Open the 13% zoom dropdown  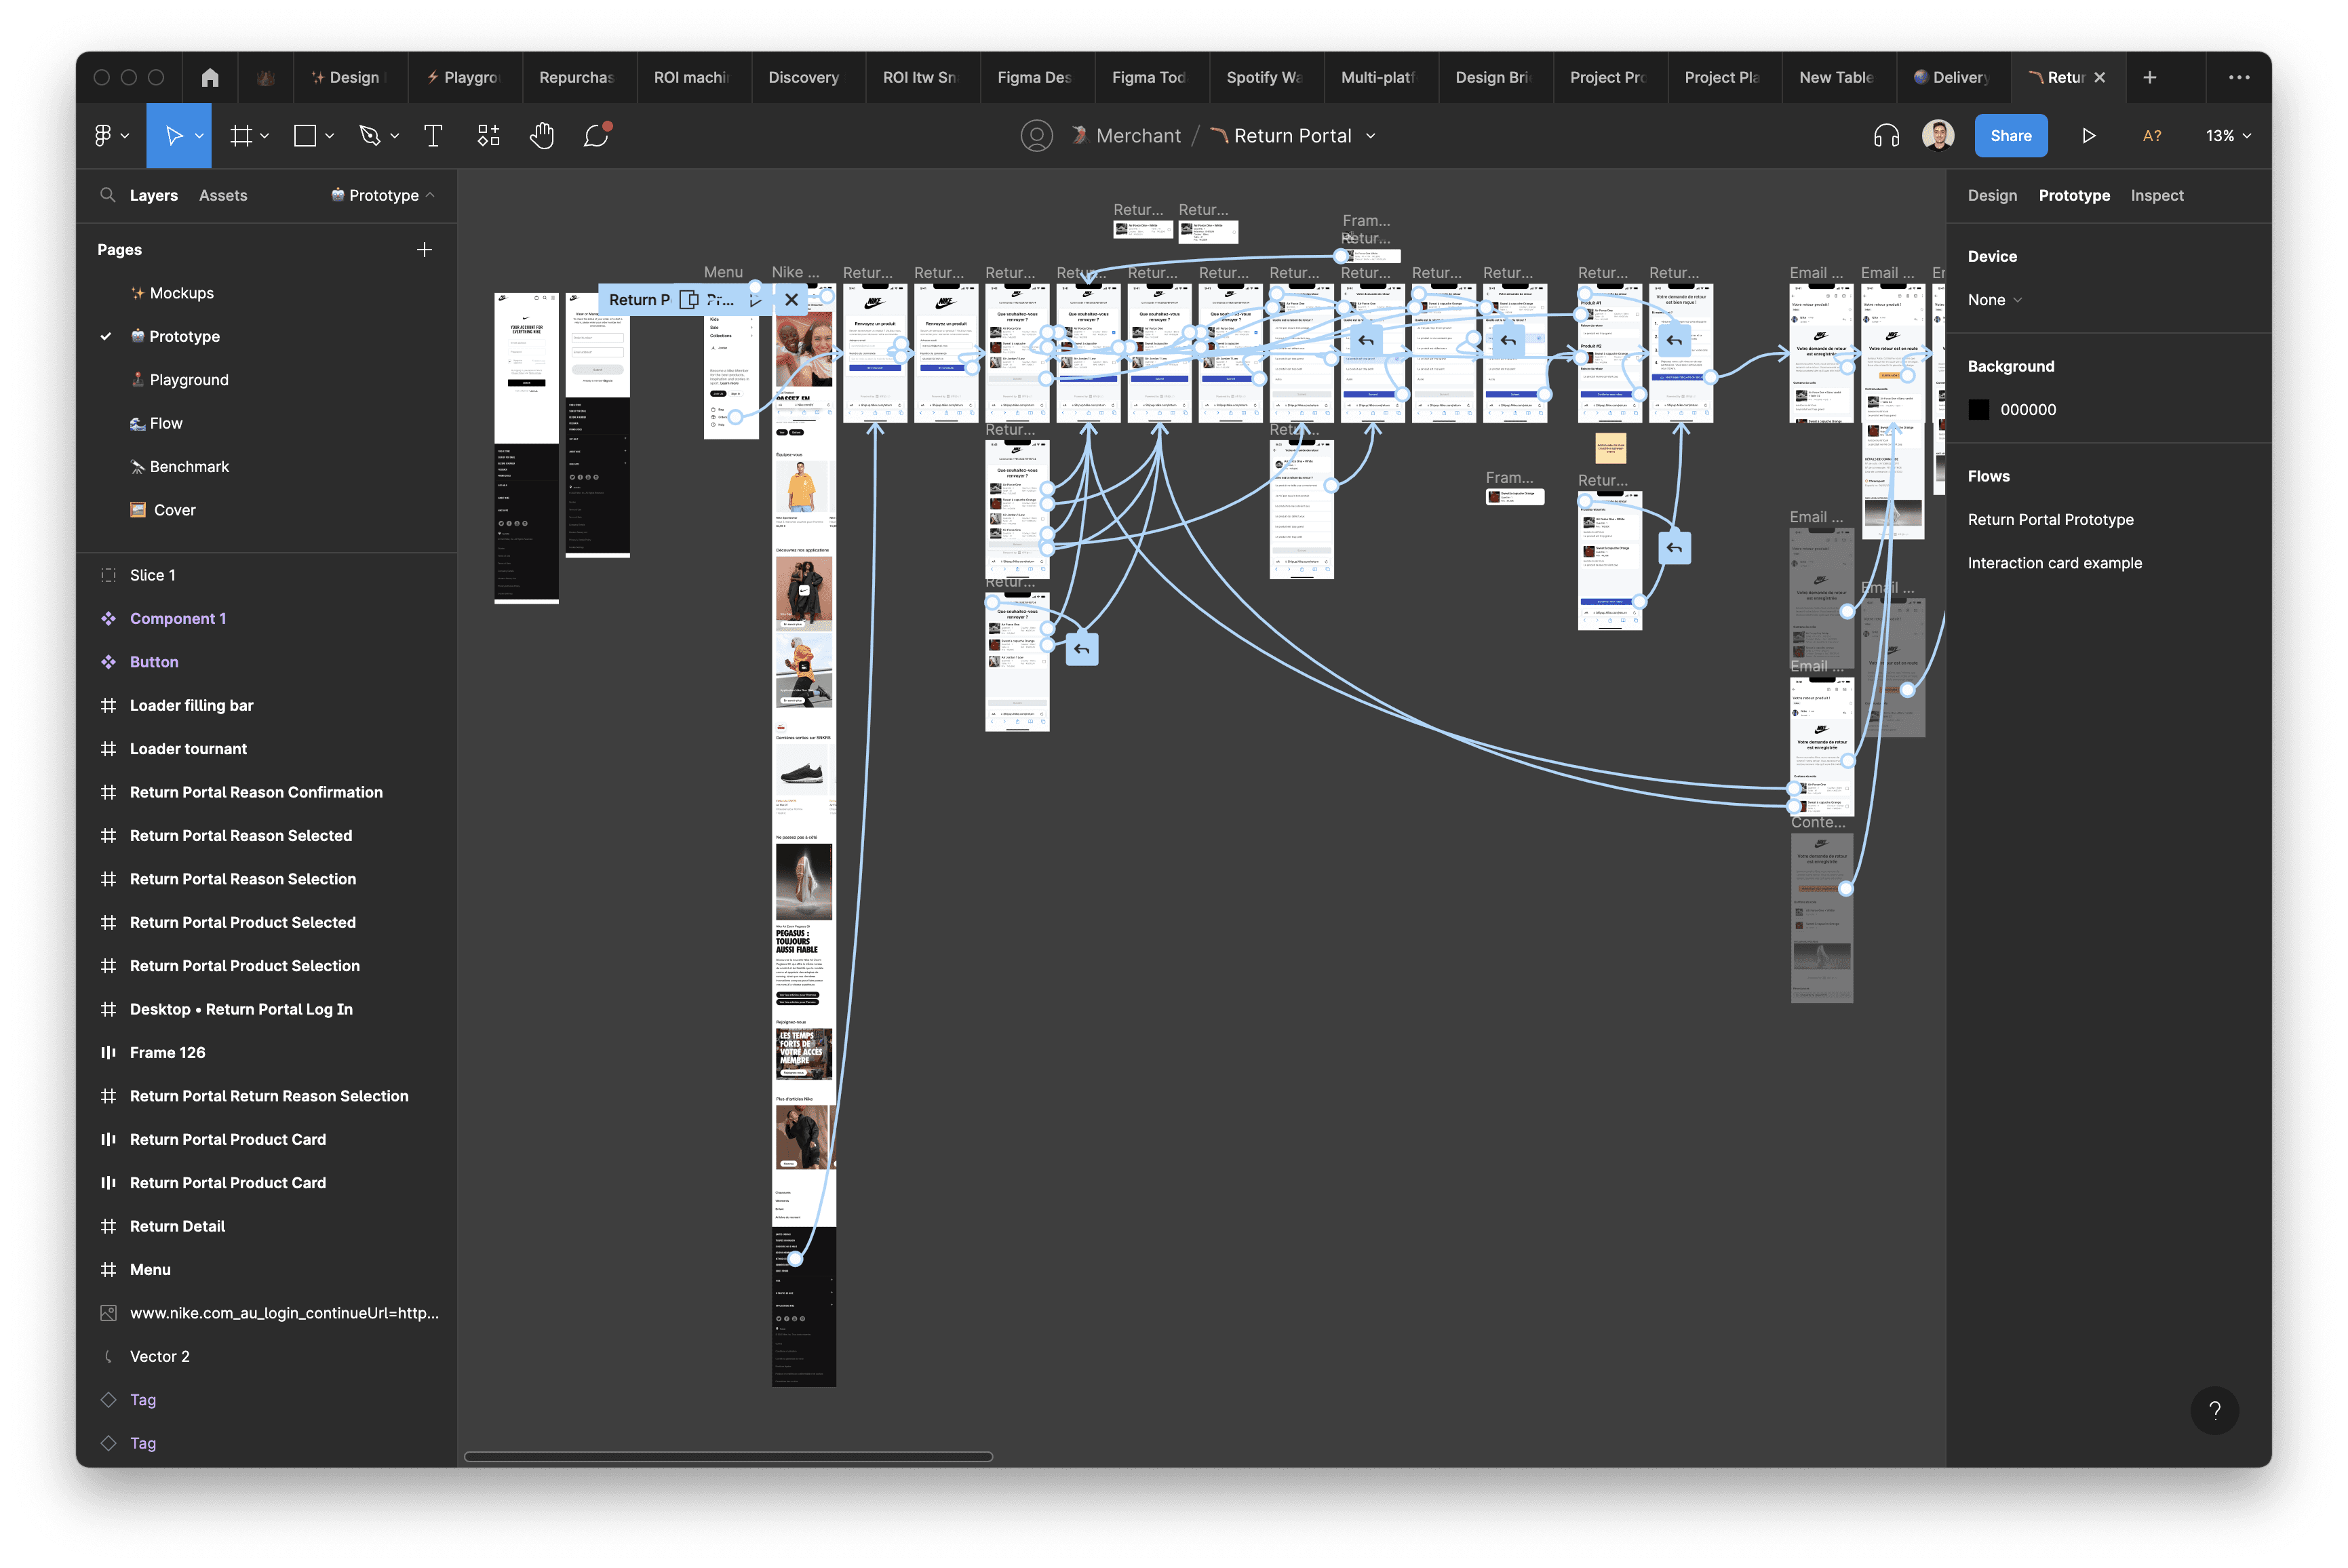(2229, 135)
